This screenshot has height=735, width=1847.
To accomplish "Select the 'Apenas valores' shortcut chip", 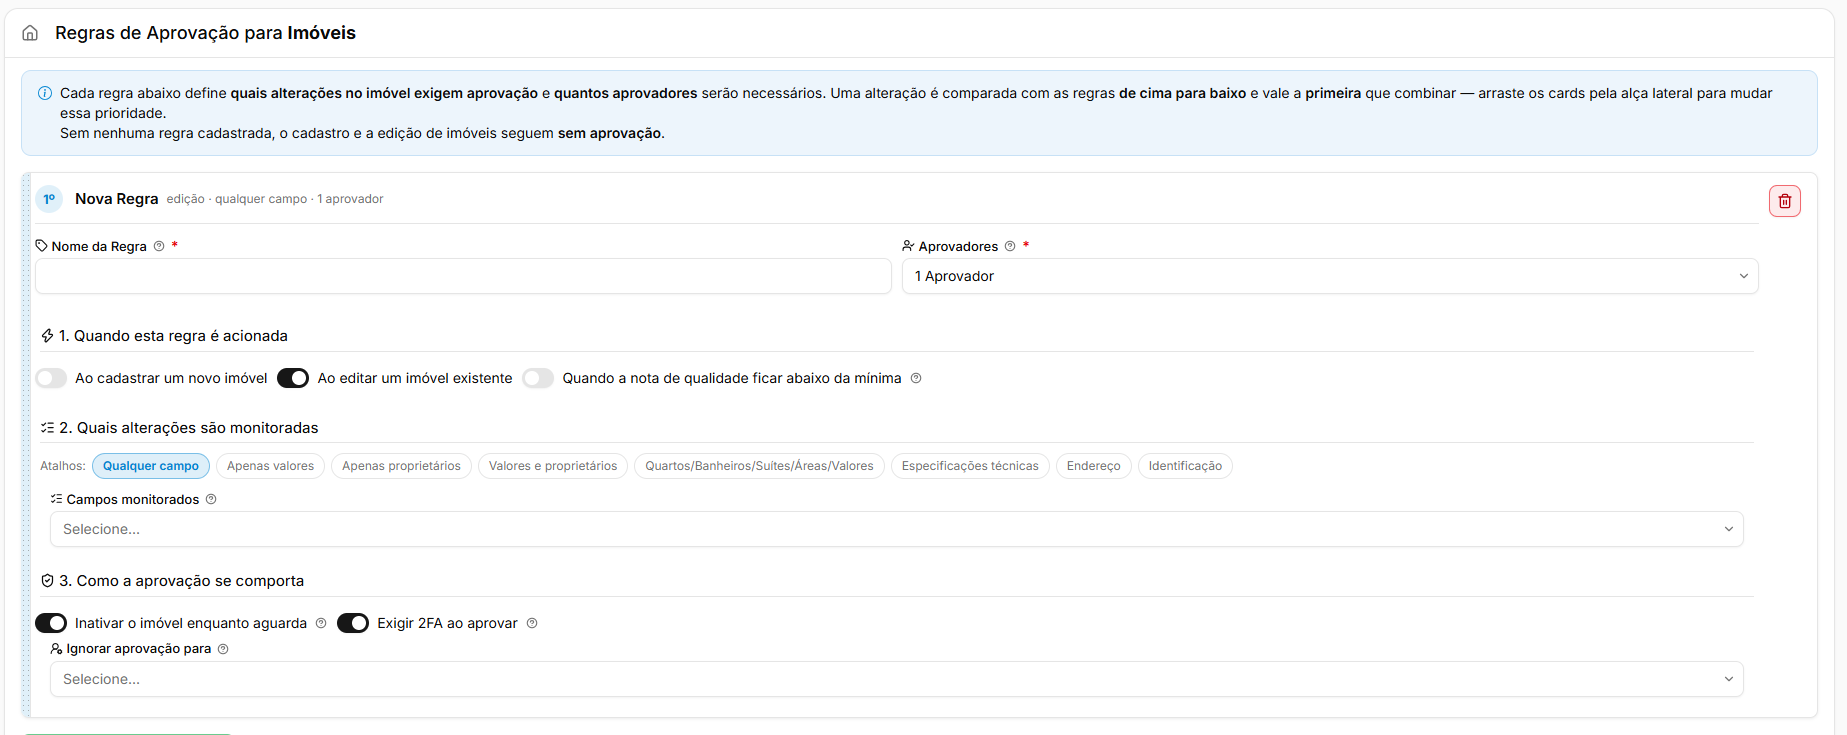I will (270, 466).
